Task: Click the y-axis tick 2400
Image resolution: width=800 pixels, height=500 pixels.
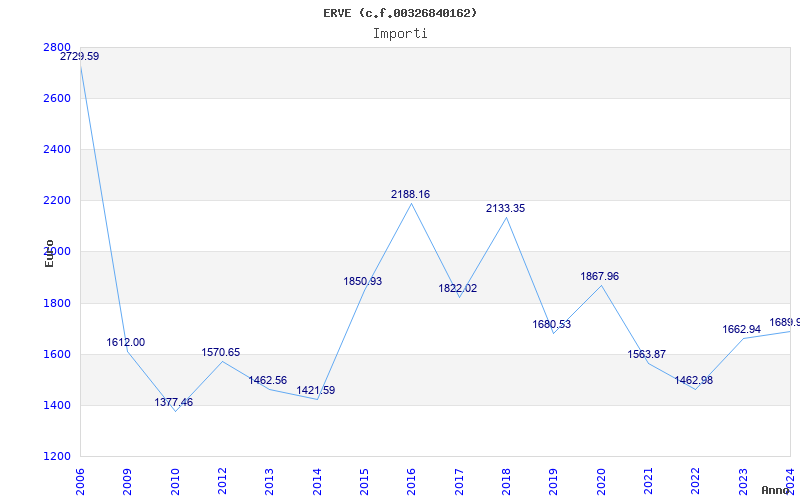Action: point(57,149)
